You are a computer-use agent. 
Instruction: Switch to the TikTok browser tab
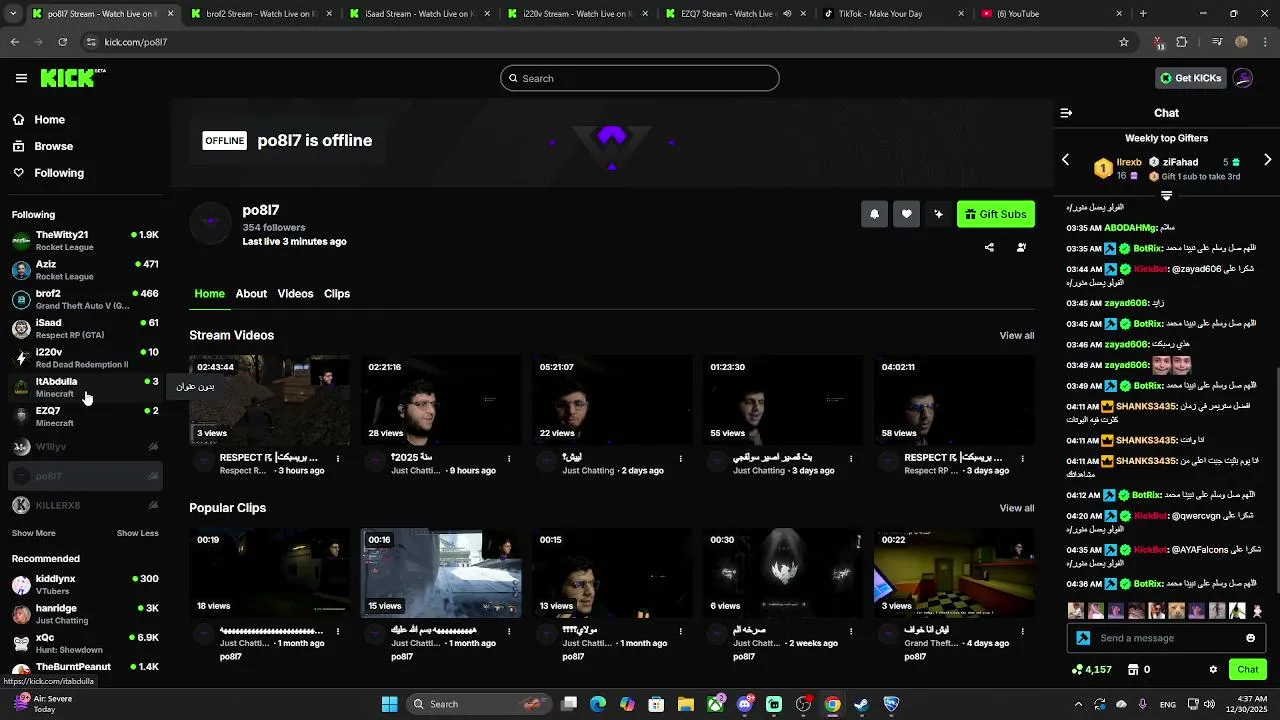click(894, 14)
